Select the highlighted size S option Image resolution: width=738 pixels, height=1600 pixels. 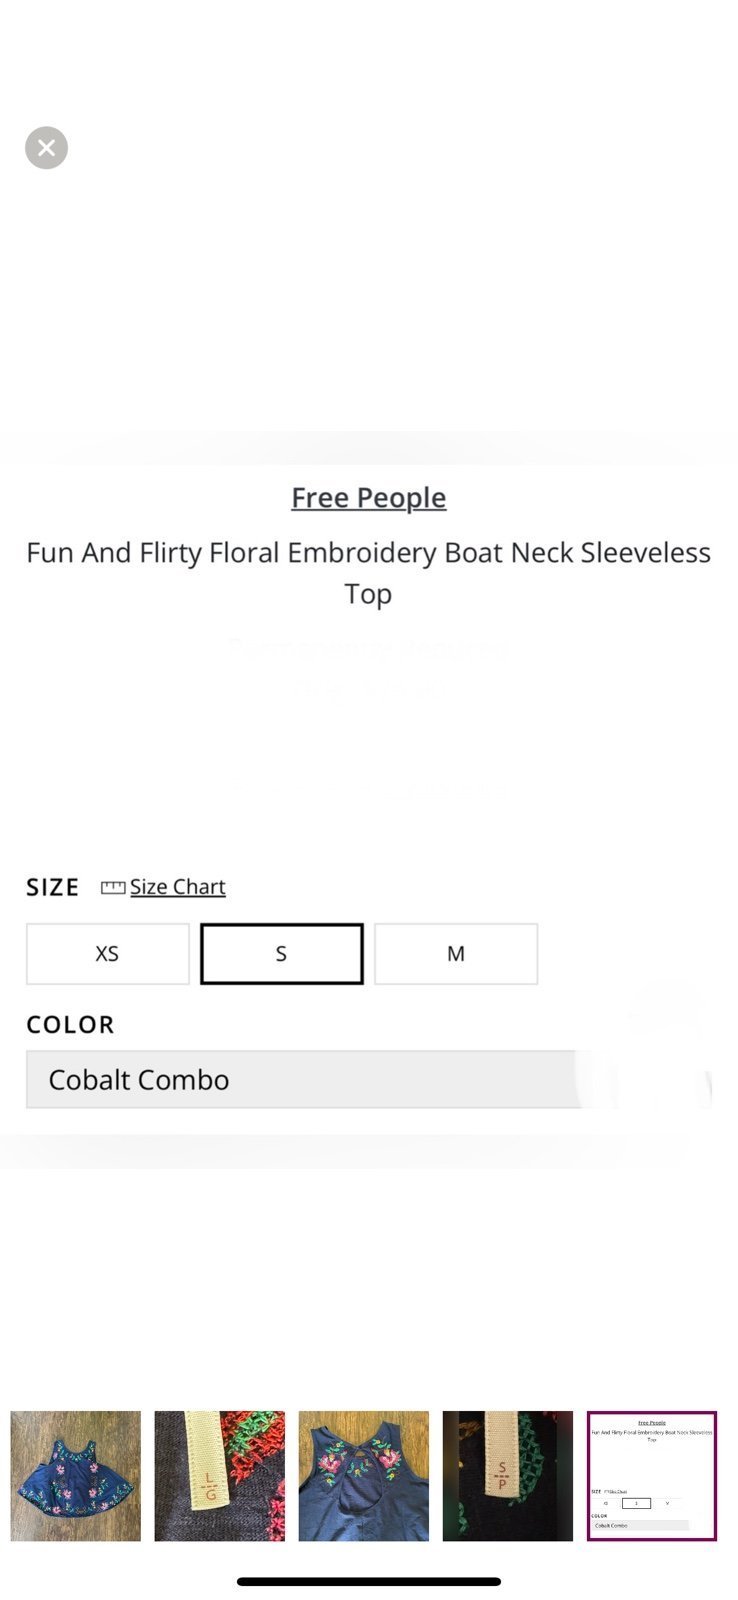pos(282,954)
